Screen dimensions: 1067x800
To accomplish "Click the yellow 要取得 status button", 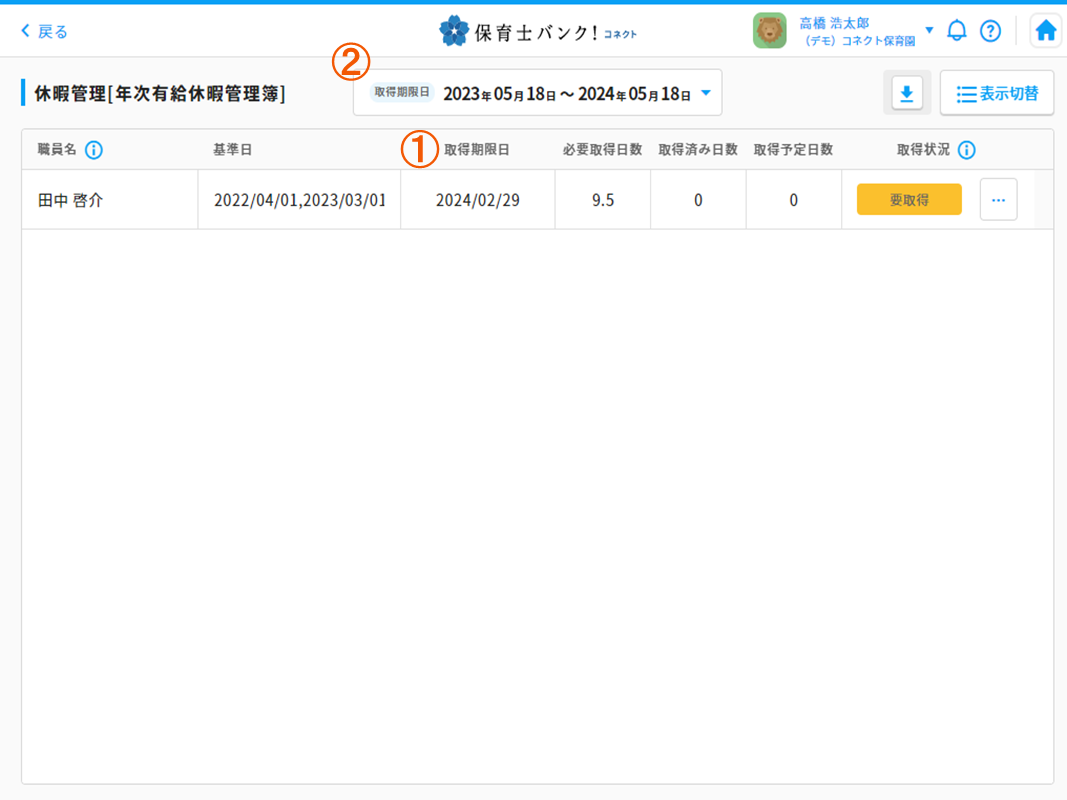I will 909,200.
